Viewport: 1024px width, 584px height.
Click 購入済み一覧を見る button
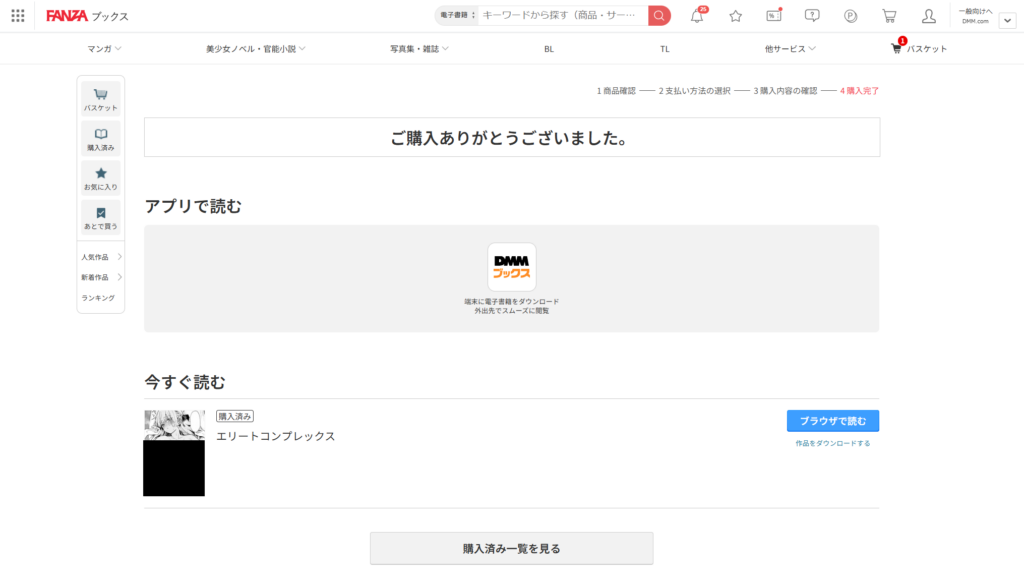tap(511, 549)
